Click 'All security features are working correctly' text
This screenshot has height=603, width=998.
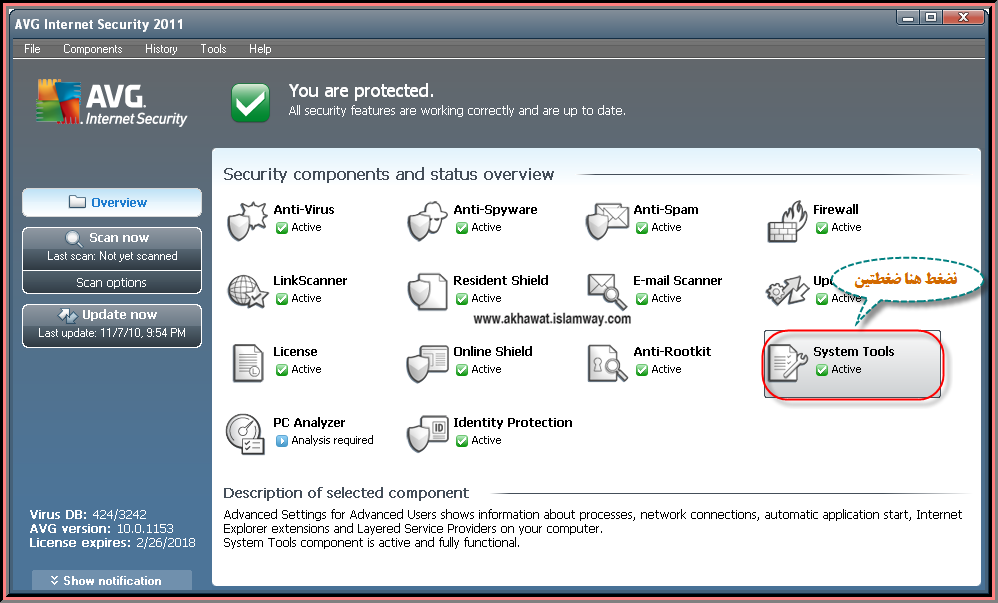[457, 111]
